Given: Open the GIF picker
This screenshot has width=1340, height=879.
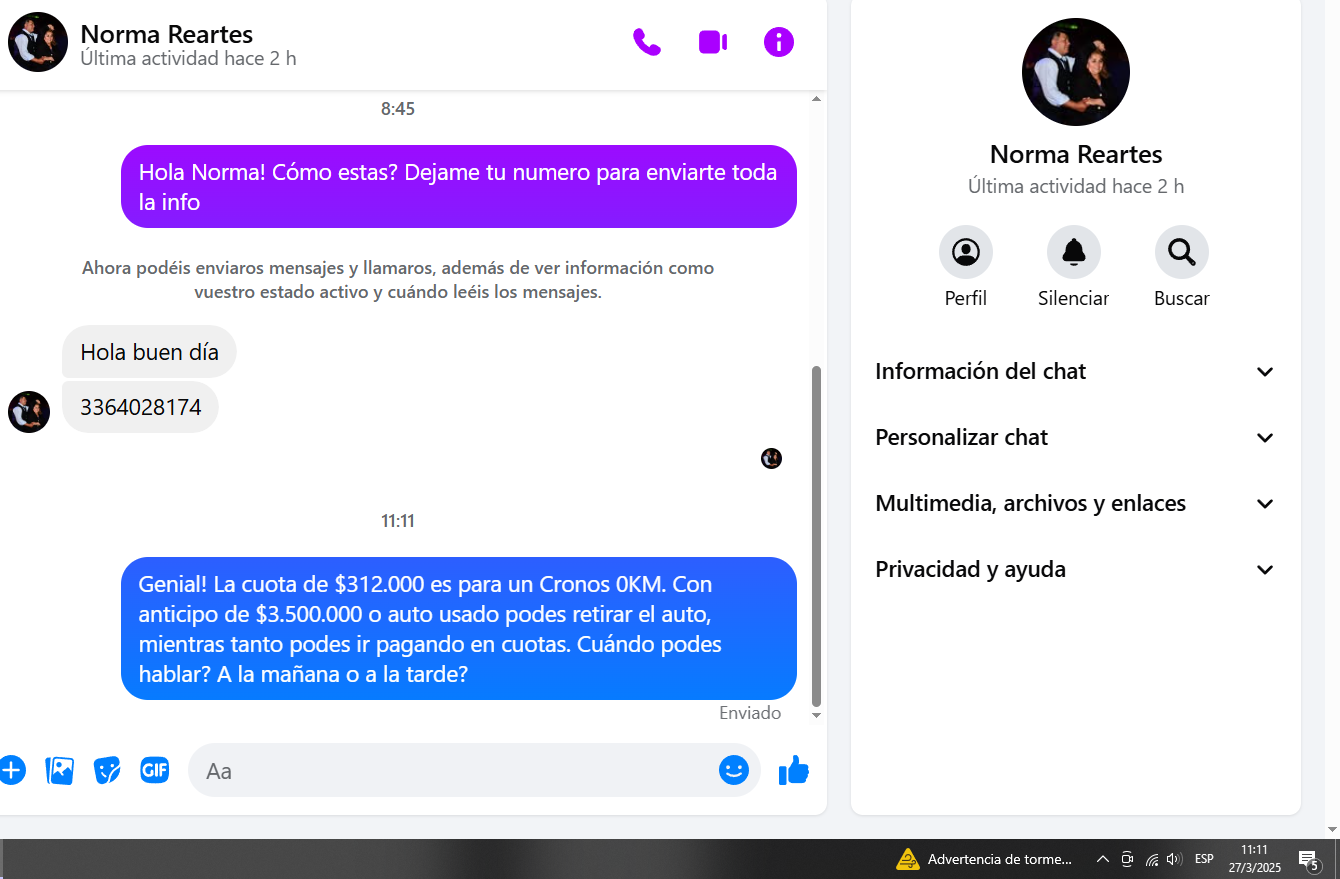Looking at the screenshot, I should click(x=155, y=770).
